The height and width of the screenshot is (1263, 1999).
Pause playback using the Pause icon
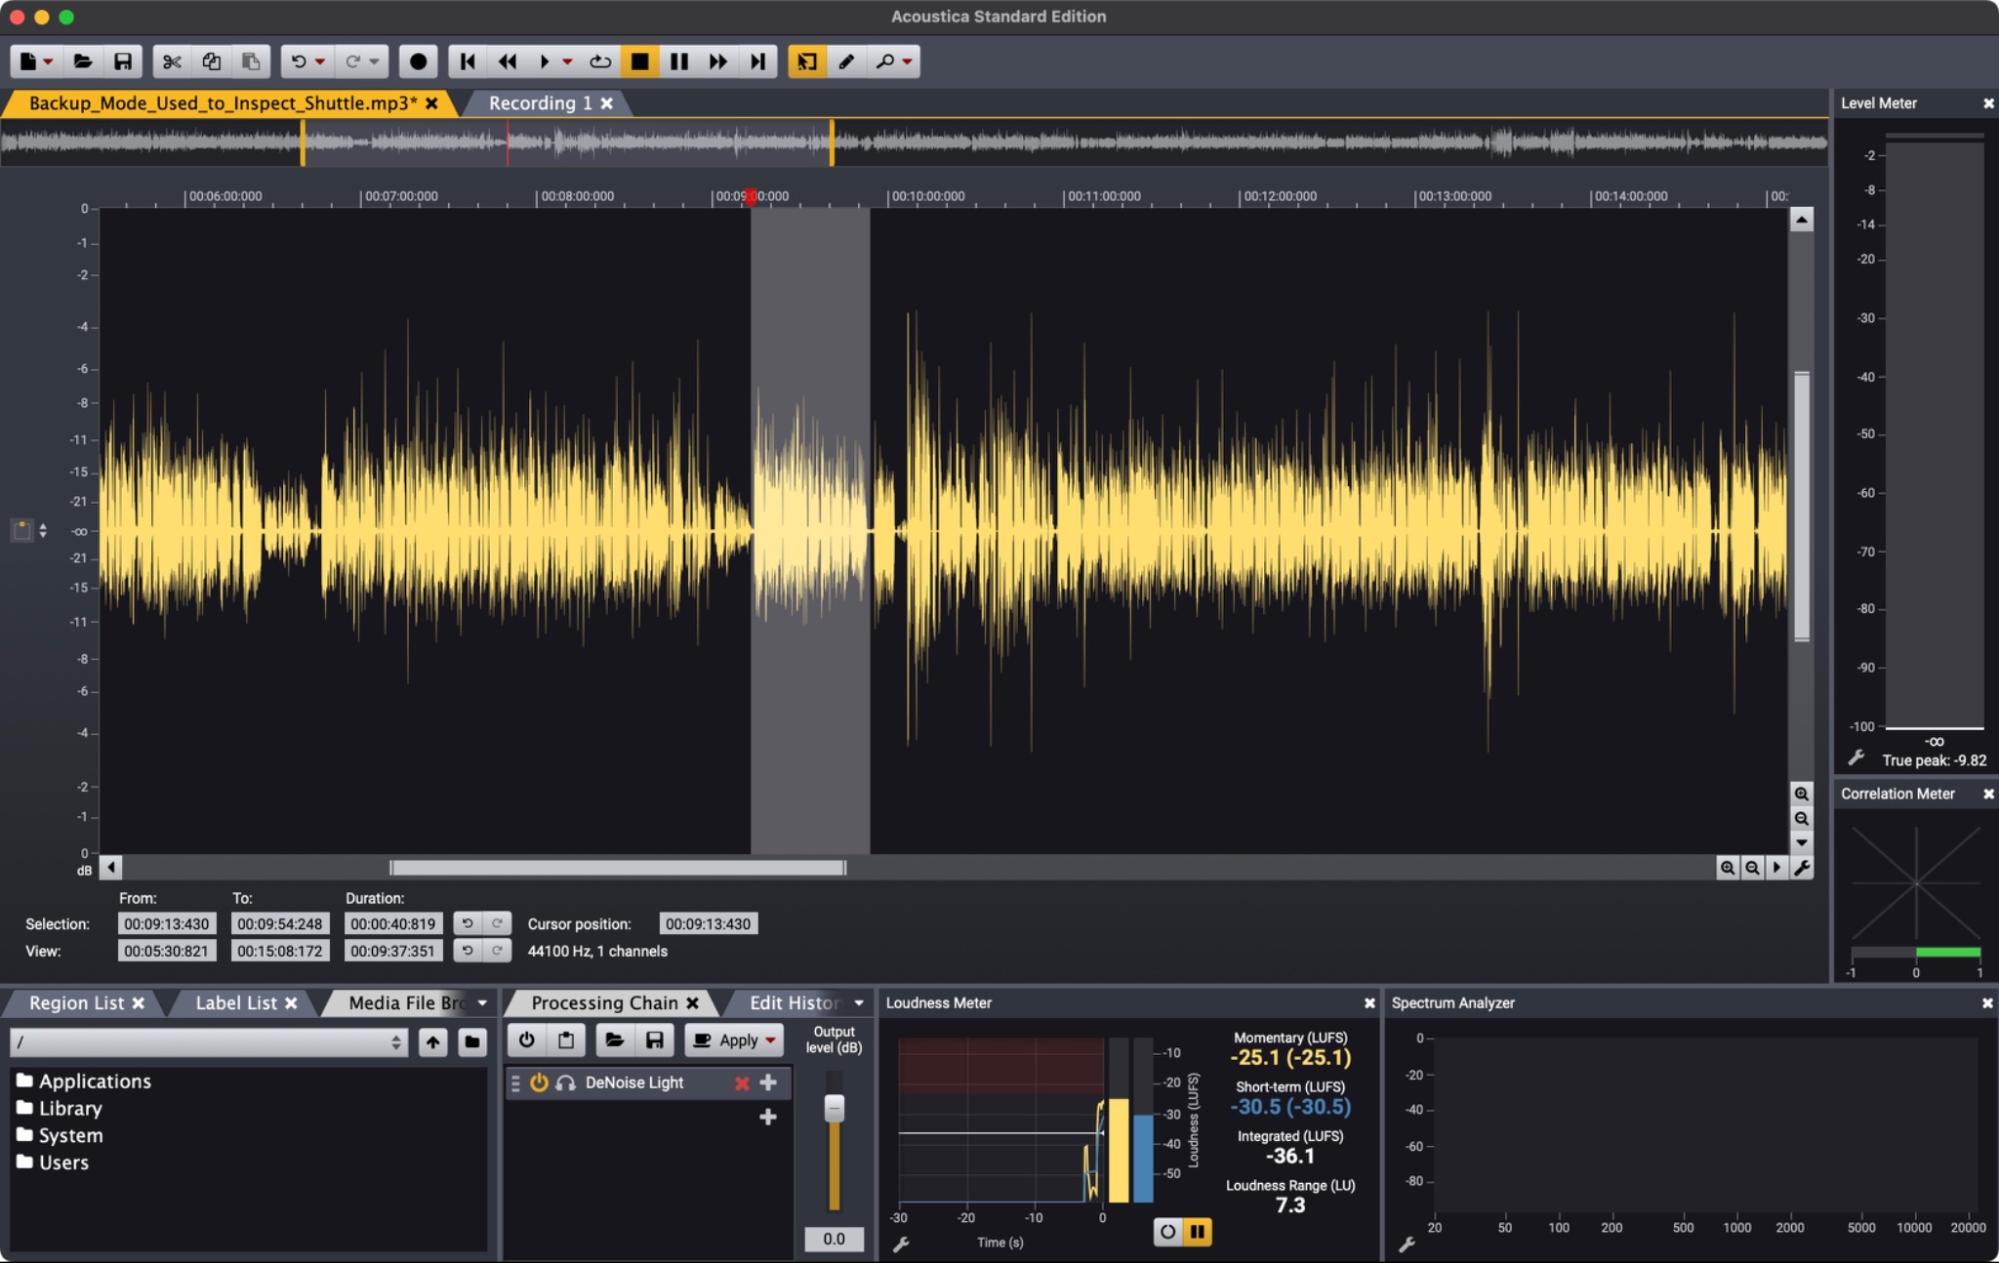(679, 61)
